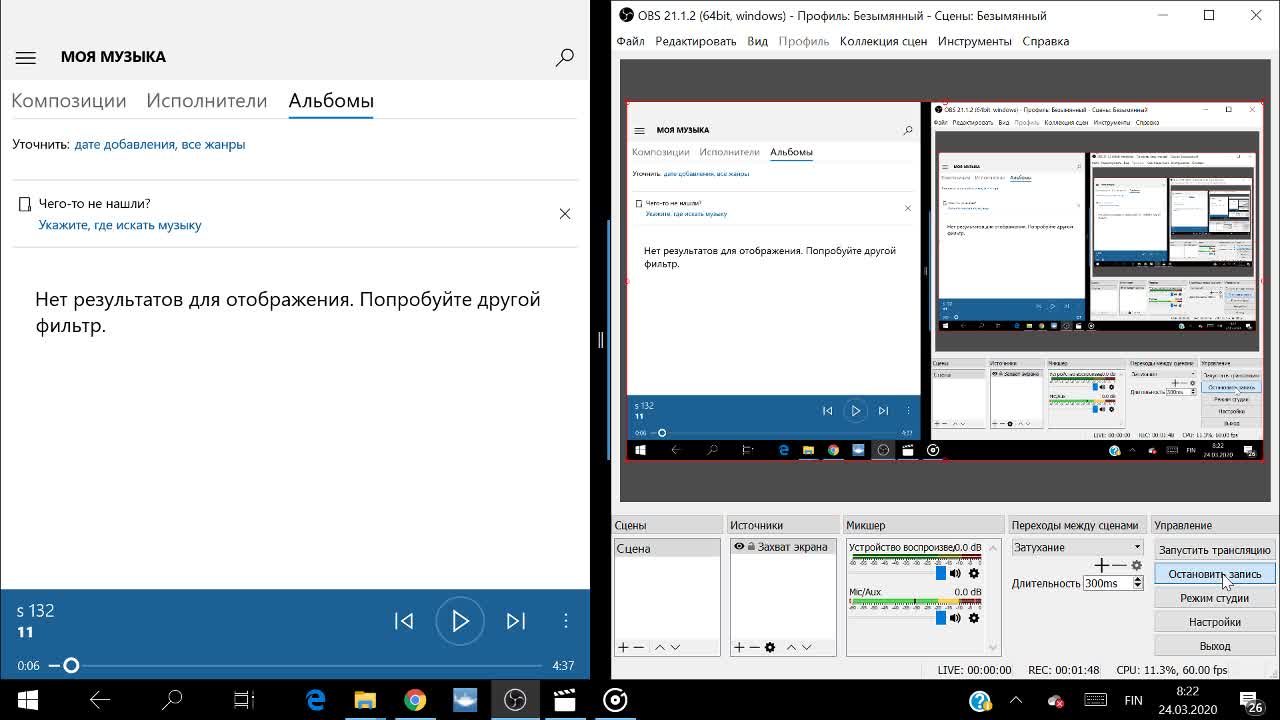Remove selected source with minus icon
The width and height of the screenshot is (1280, 720).
(755, 647)
